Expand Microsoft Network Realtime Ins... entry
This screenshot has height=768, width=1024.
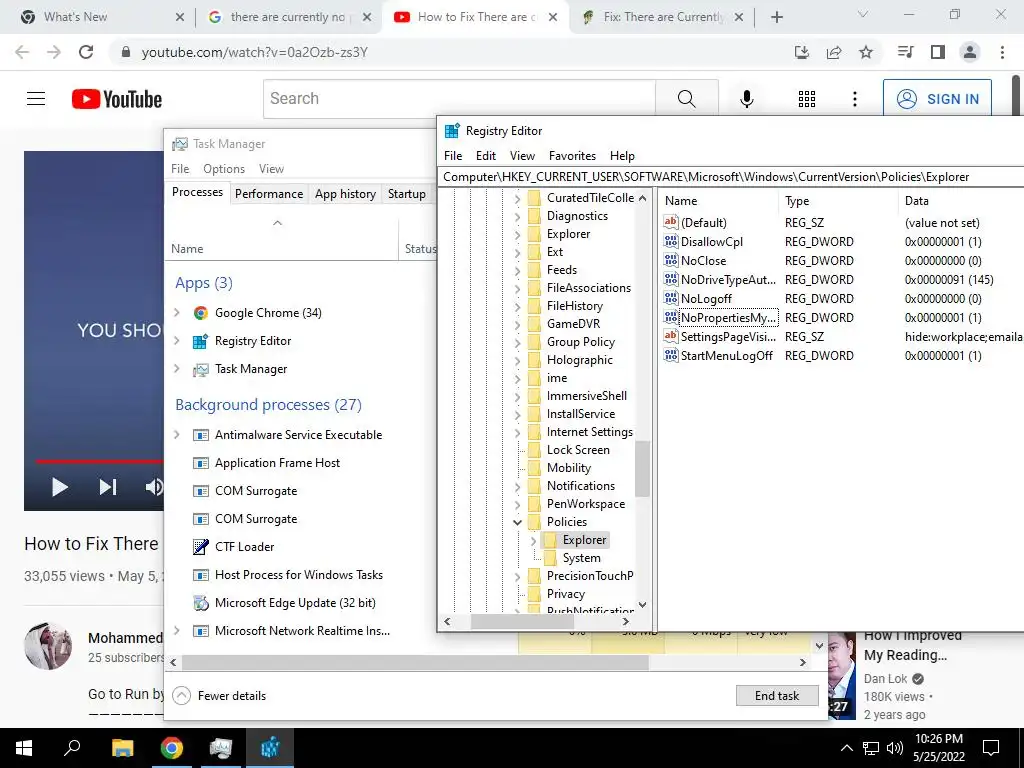click(176, 631)
